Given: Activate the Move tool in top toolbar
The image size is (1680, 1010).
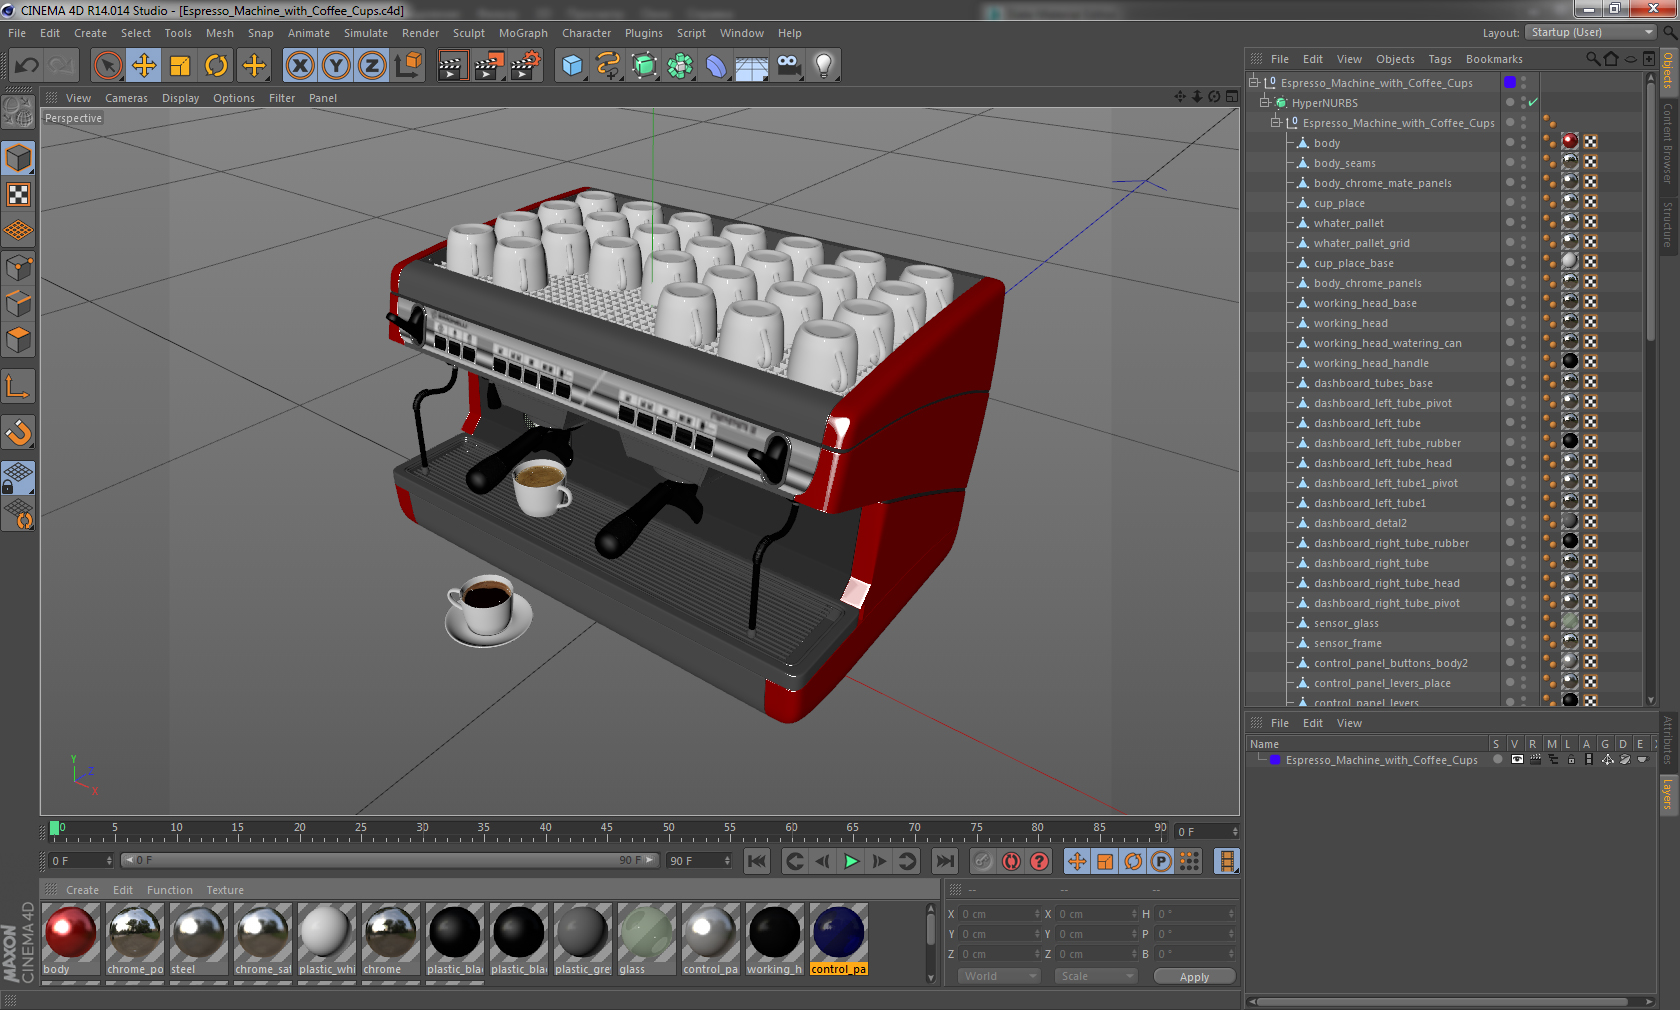Looking at the screenshot, I should coord(144,66).
